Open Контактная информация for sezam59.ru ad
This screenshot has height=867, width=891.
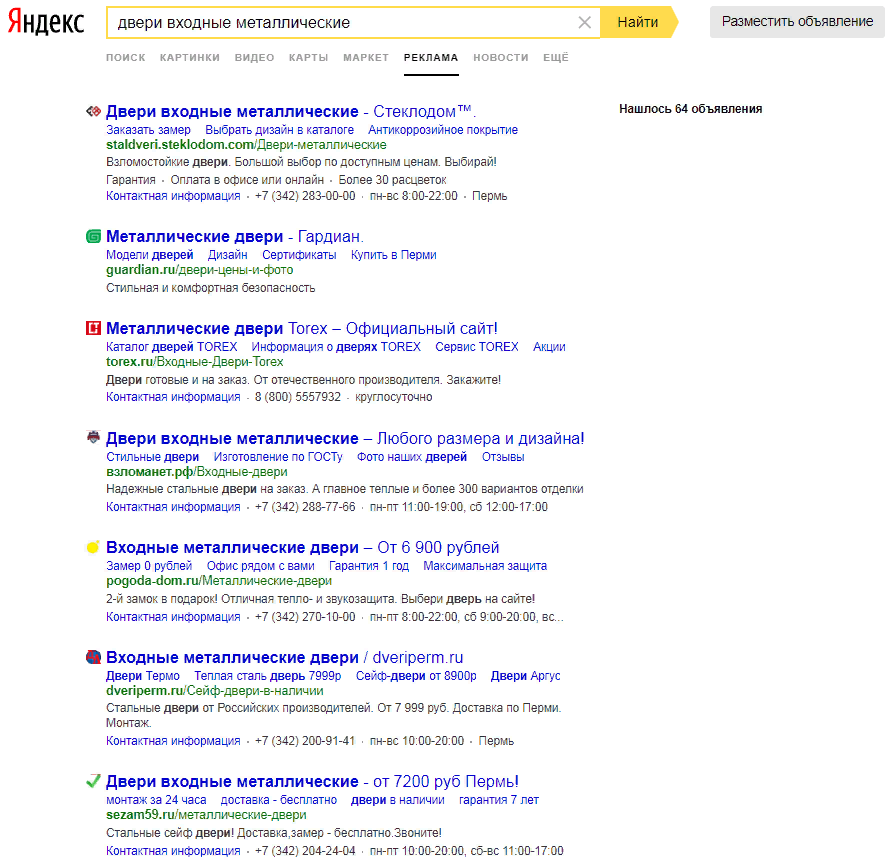tap(173, 851)
